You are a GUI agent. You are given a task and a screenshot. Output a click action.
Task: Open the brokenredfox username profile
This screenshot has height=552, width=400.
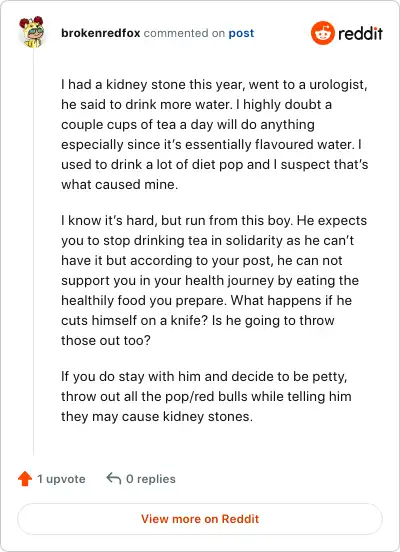click(x=101, y=33)
